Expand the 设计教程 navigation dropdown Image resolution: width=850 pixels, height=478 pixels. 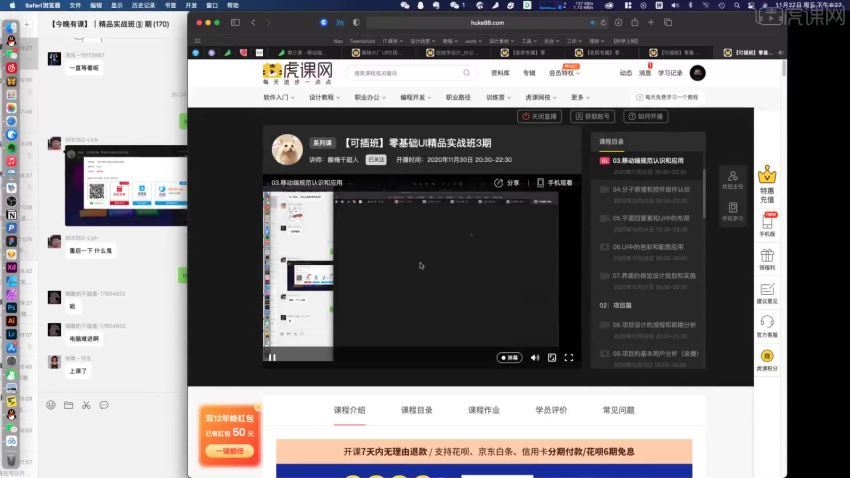click(324, 98)
